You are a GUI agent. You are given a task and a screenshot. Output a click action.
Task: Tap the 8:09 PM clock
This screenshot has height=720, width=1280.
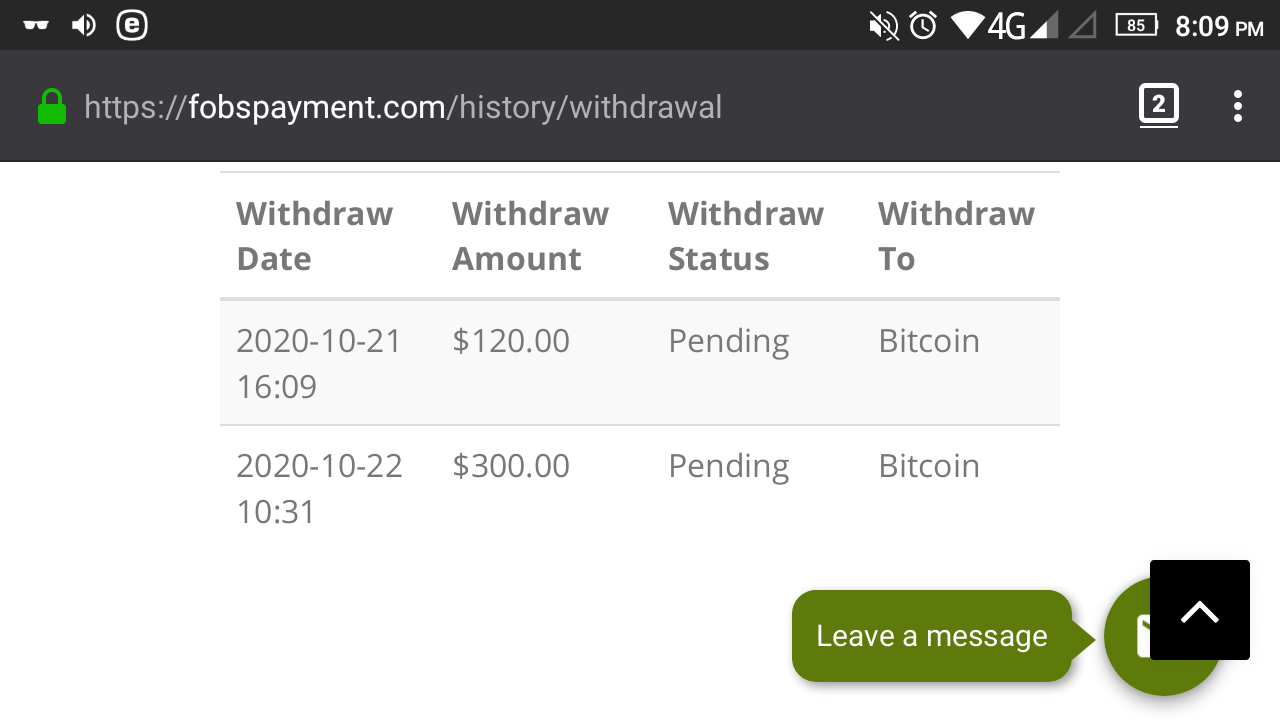click(1219, 26)
